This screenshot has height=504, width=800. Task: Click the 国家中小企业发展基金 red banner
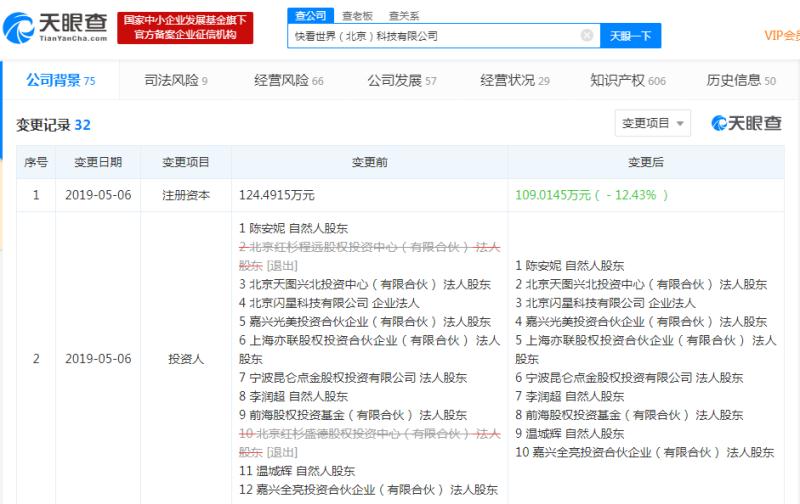click(184, 27)
